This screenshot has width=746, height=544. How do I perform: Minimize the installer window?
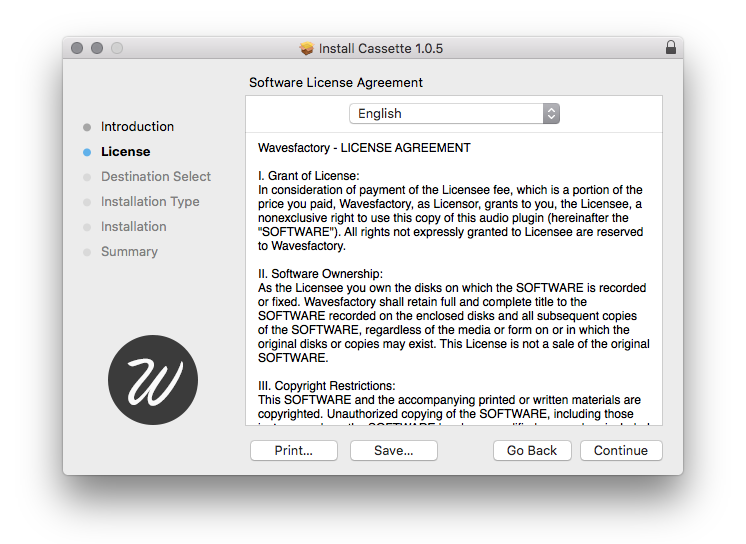[97, 48]
